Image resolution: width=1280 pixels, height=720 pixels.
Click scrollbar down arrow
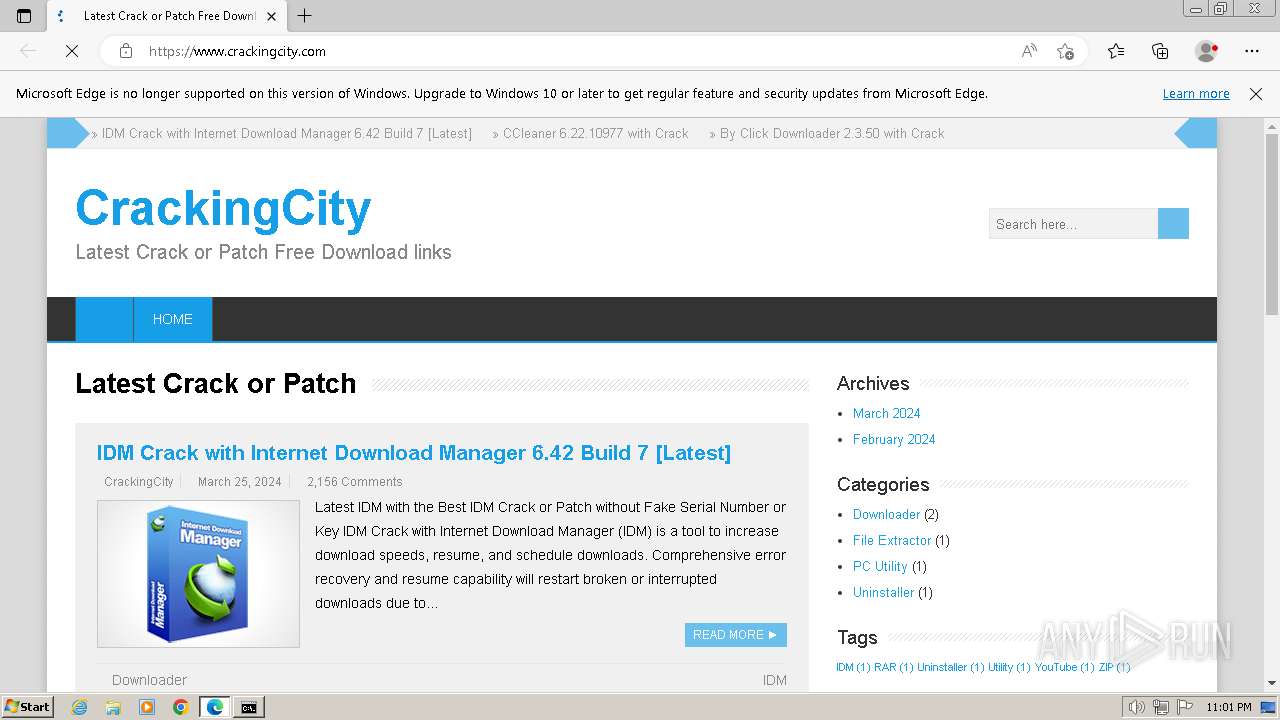pos(1272,683)
